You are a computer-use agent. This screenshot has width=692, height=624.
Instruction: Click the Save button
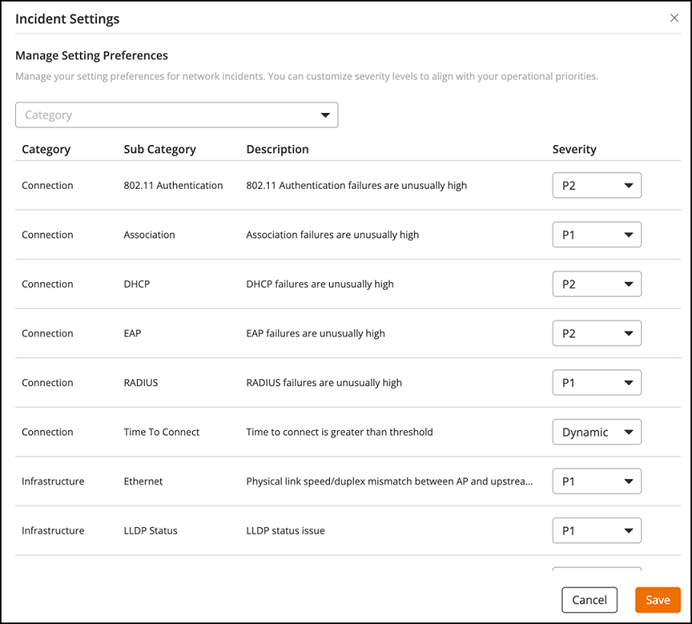point(657,600)
